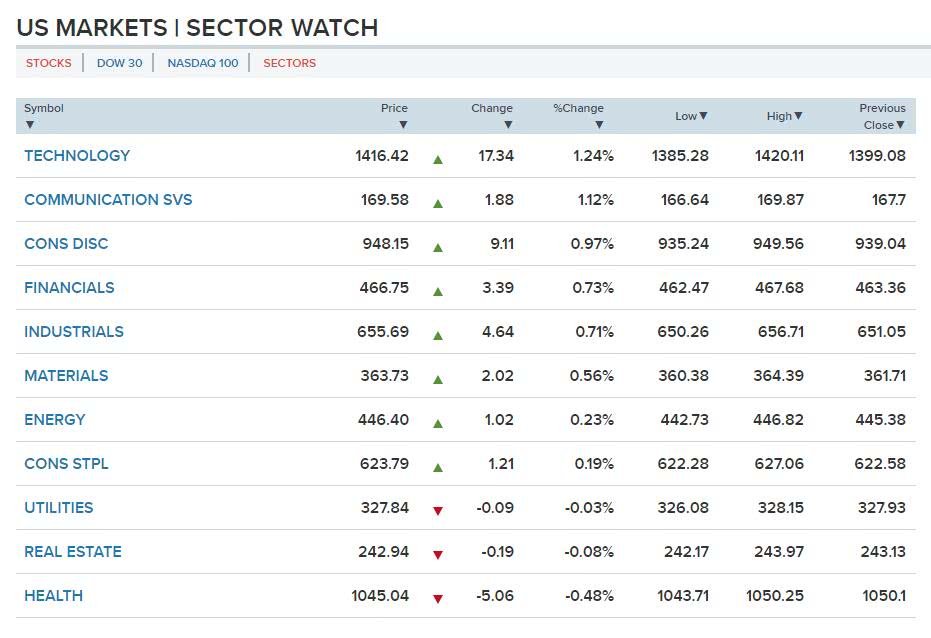Switch to the NASDAQ 100 tab
The width and height of the screenshot is (931, 638).
pyautogui.click(x=203, y=63)
